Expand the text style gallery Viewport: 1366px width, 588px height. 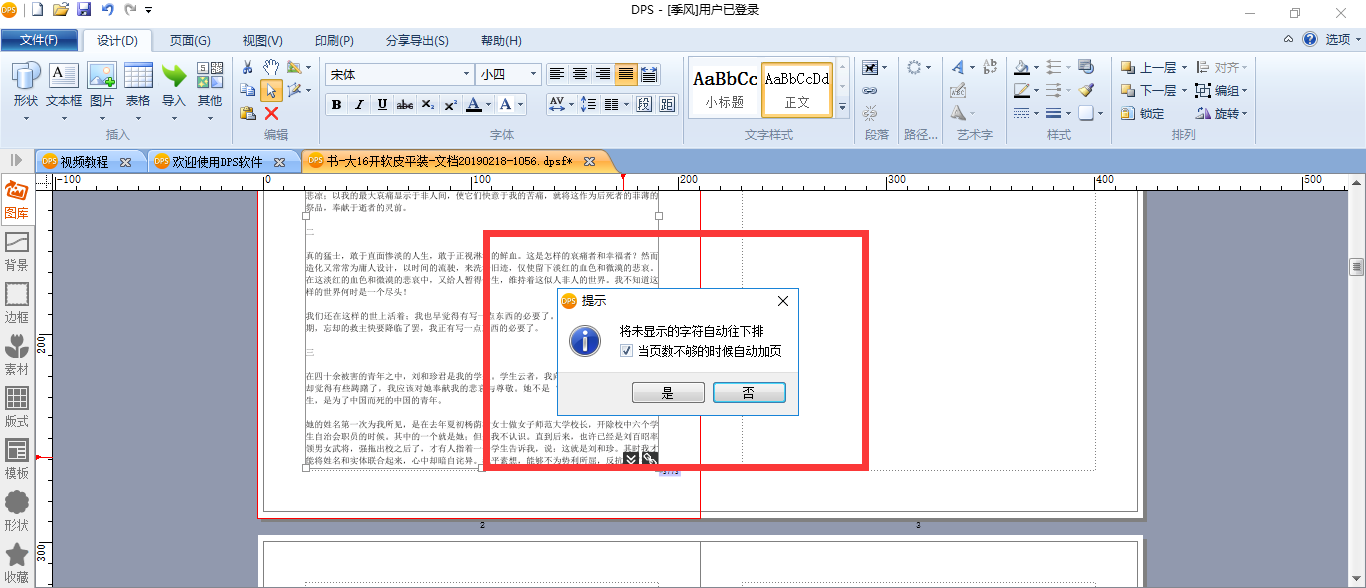[842, 107]
